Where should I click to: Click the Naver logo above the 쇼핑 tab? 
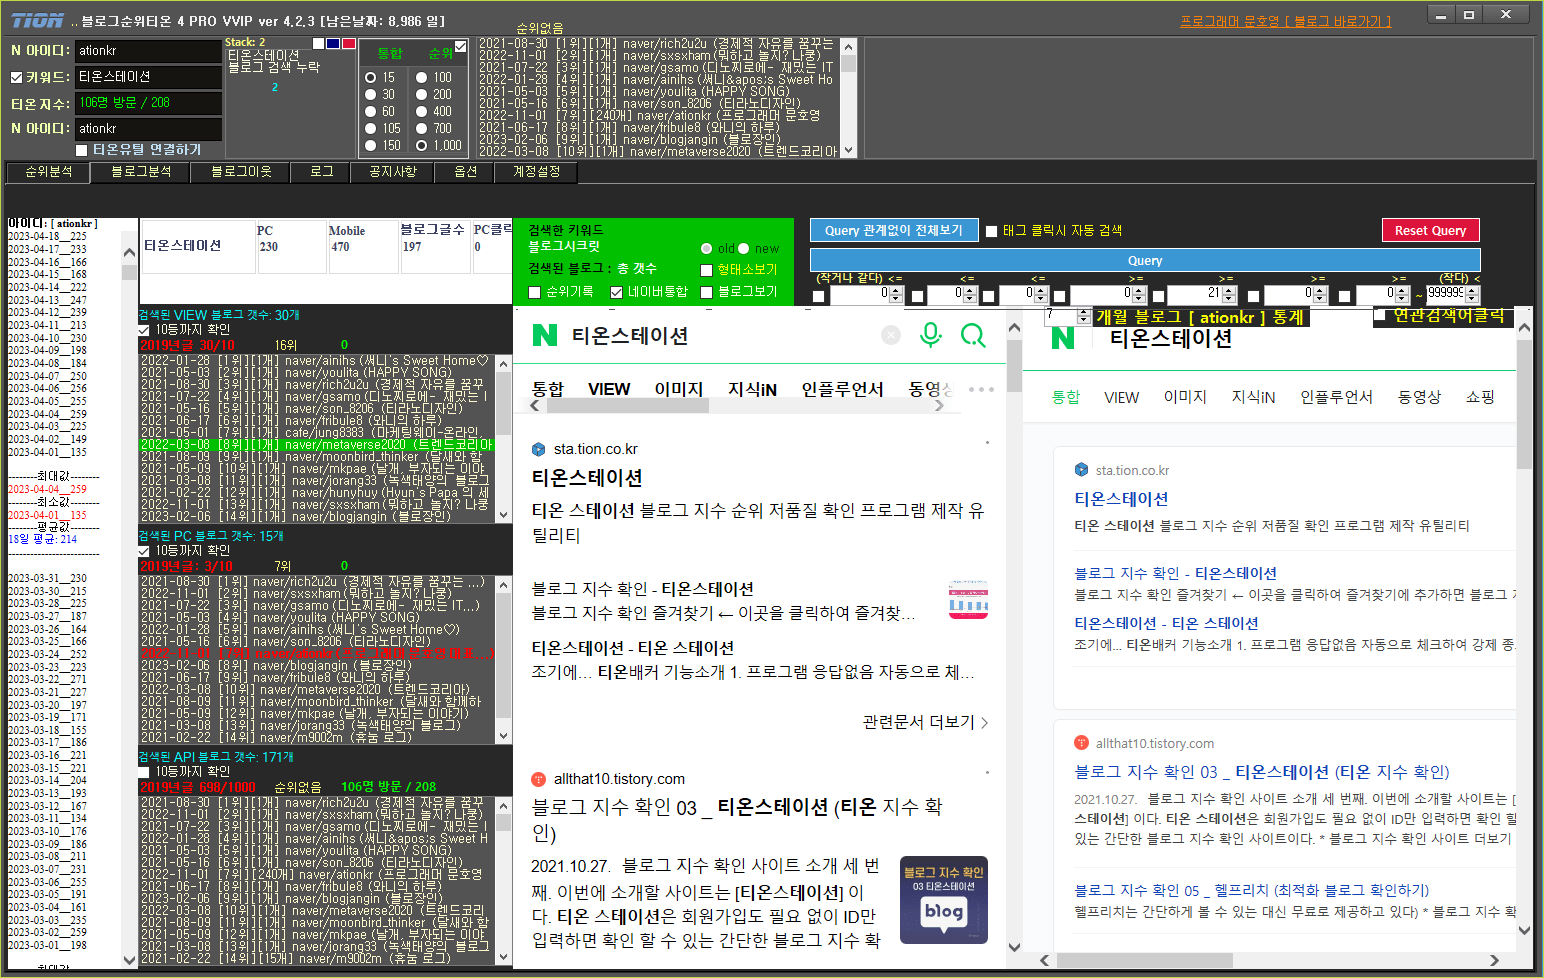(1063, 338)
